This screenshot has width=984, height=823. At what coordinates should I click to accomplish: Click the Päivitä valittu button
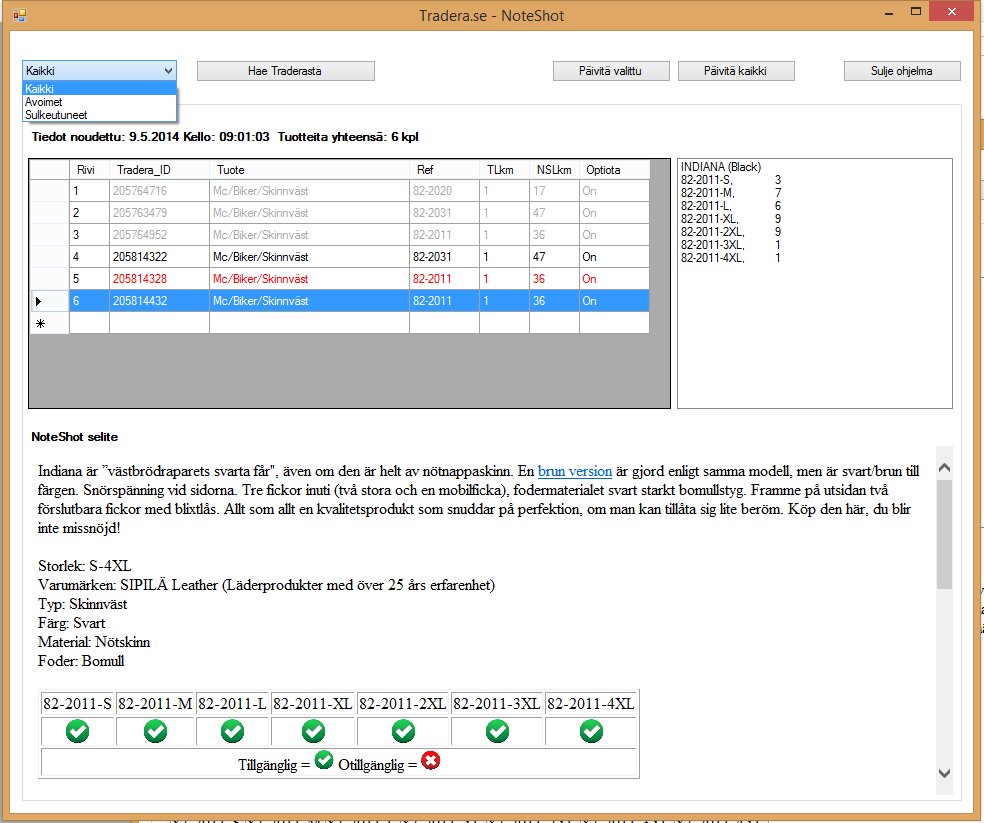[611, 71]
